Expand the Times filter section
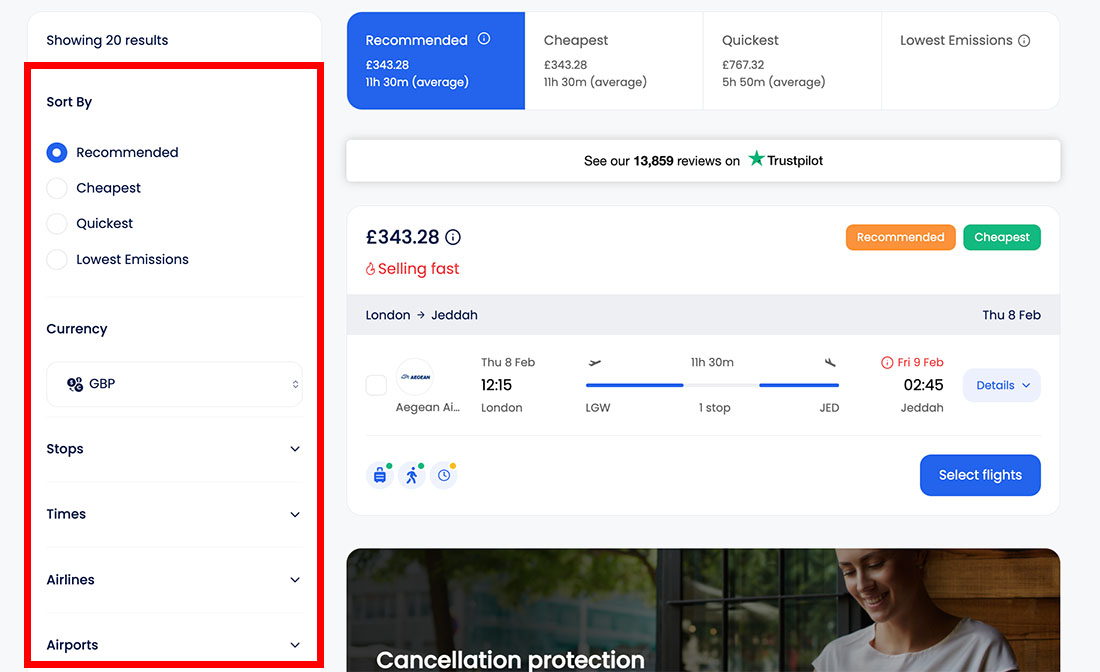The height and width of the screenshot is (672, 1100). pos(174,514)
